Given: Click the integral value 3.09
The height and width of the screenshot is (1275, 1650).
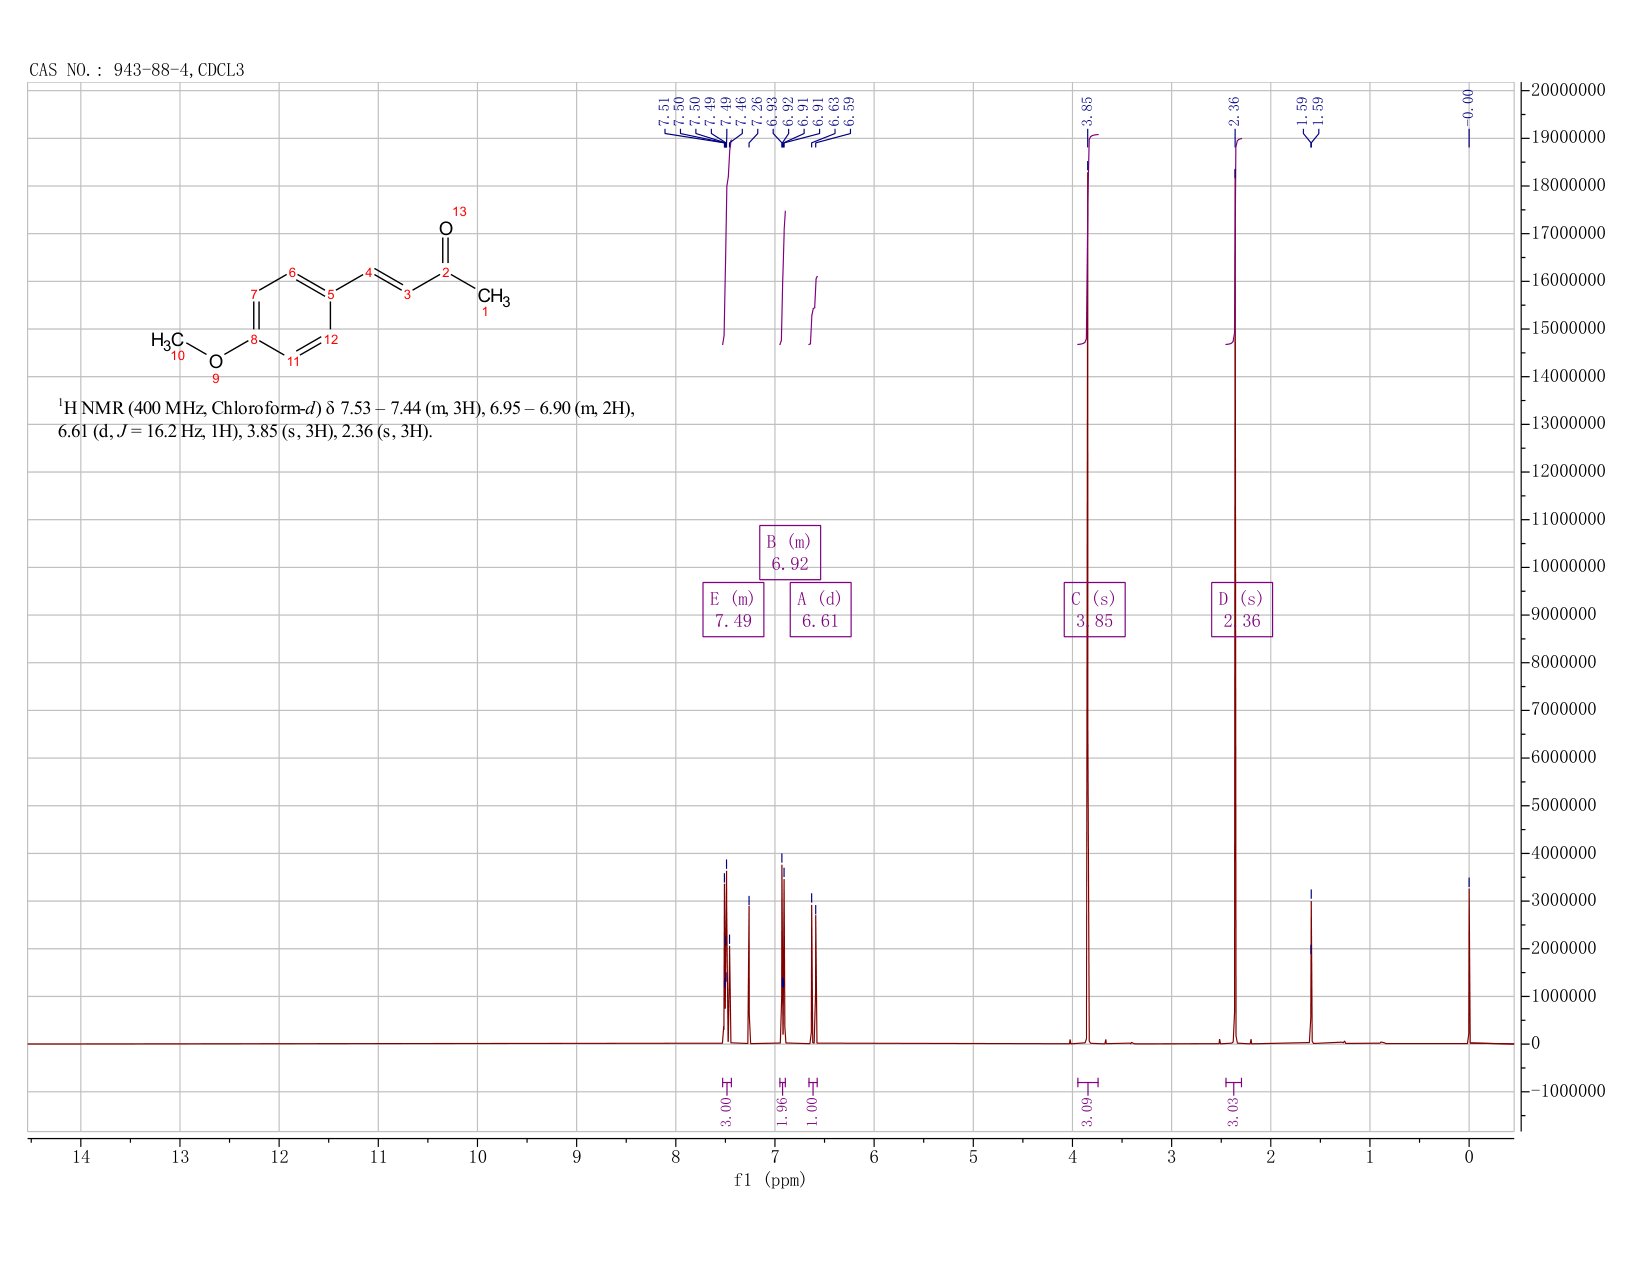Looking at the screenshot, I should pos(1087,1111).
